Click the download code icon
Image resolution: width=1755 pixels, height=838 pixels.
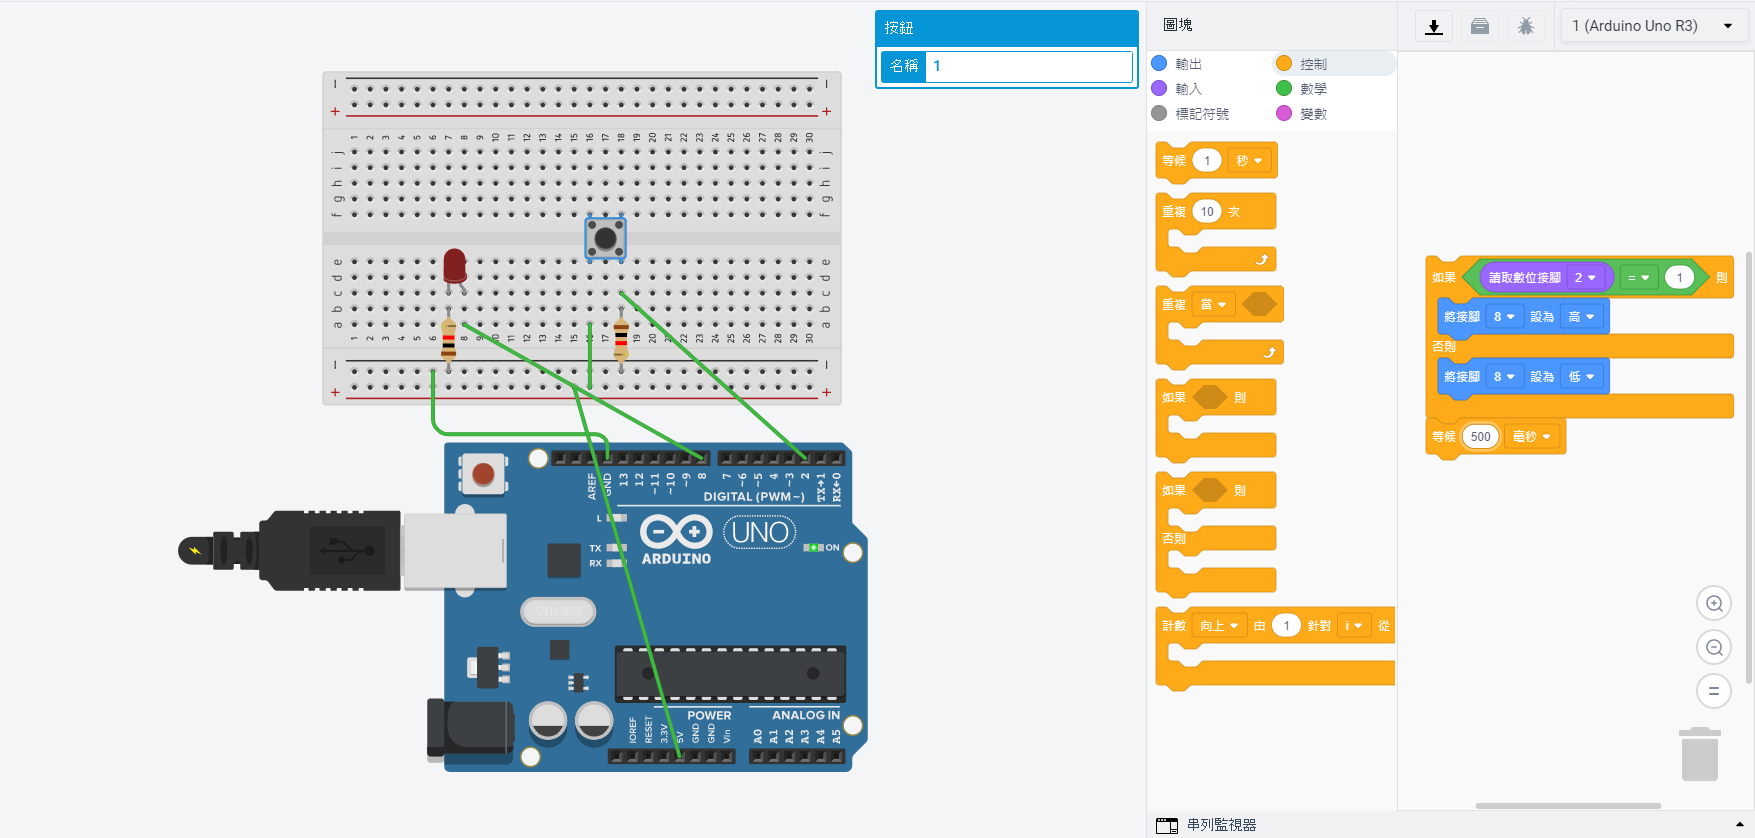[1434, 26]
